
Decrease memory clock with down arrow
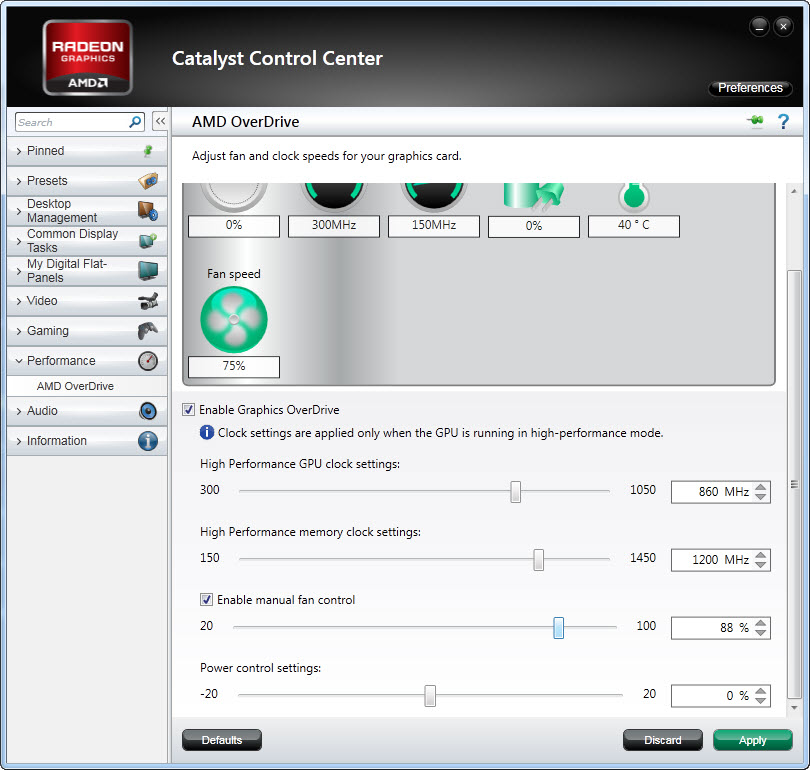coord(760,565)
